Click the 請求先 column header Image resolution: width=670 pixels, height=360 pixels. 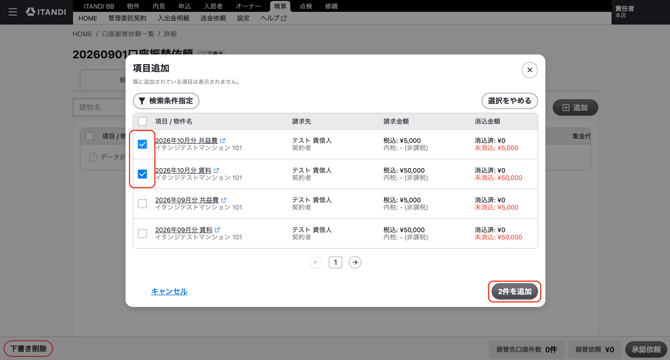(x=301, y=121)
